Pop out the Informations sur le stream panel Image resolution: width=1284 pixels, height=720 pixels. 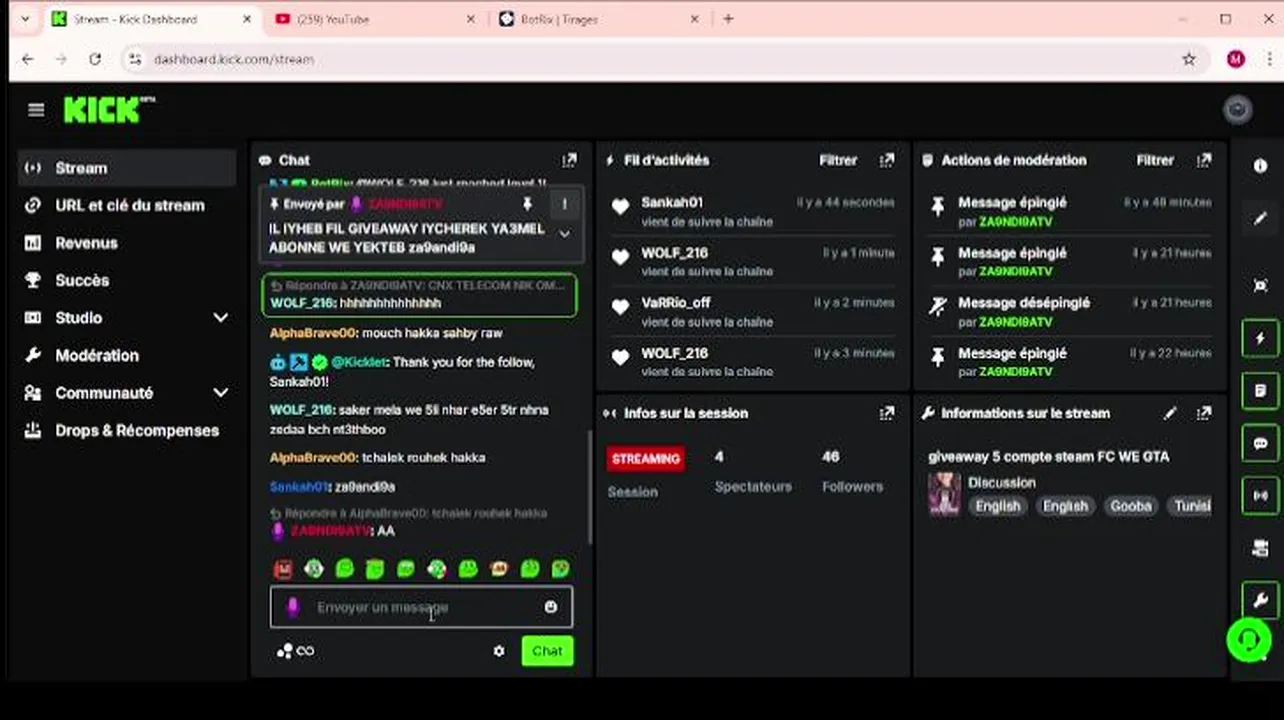tap(1204, 413)
